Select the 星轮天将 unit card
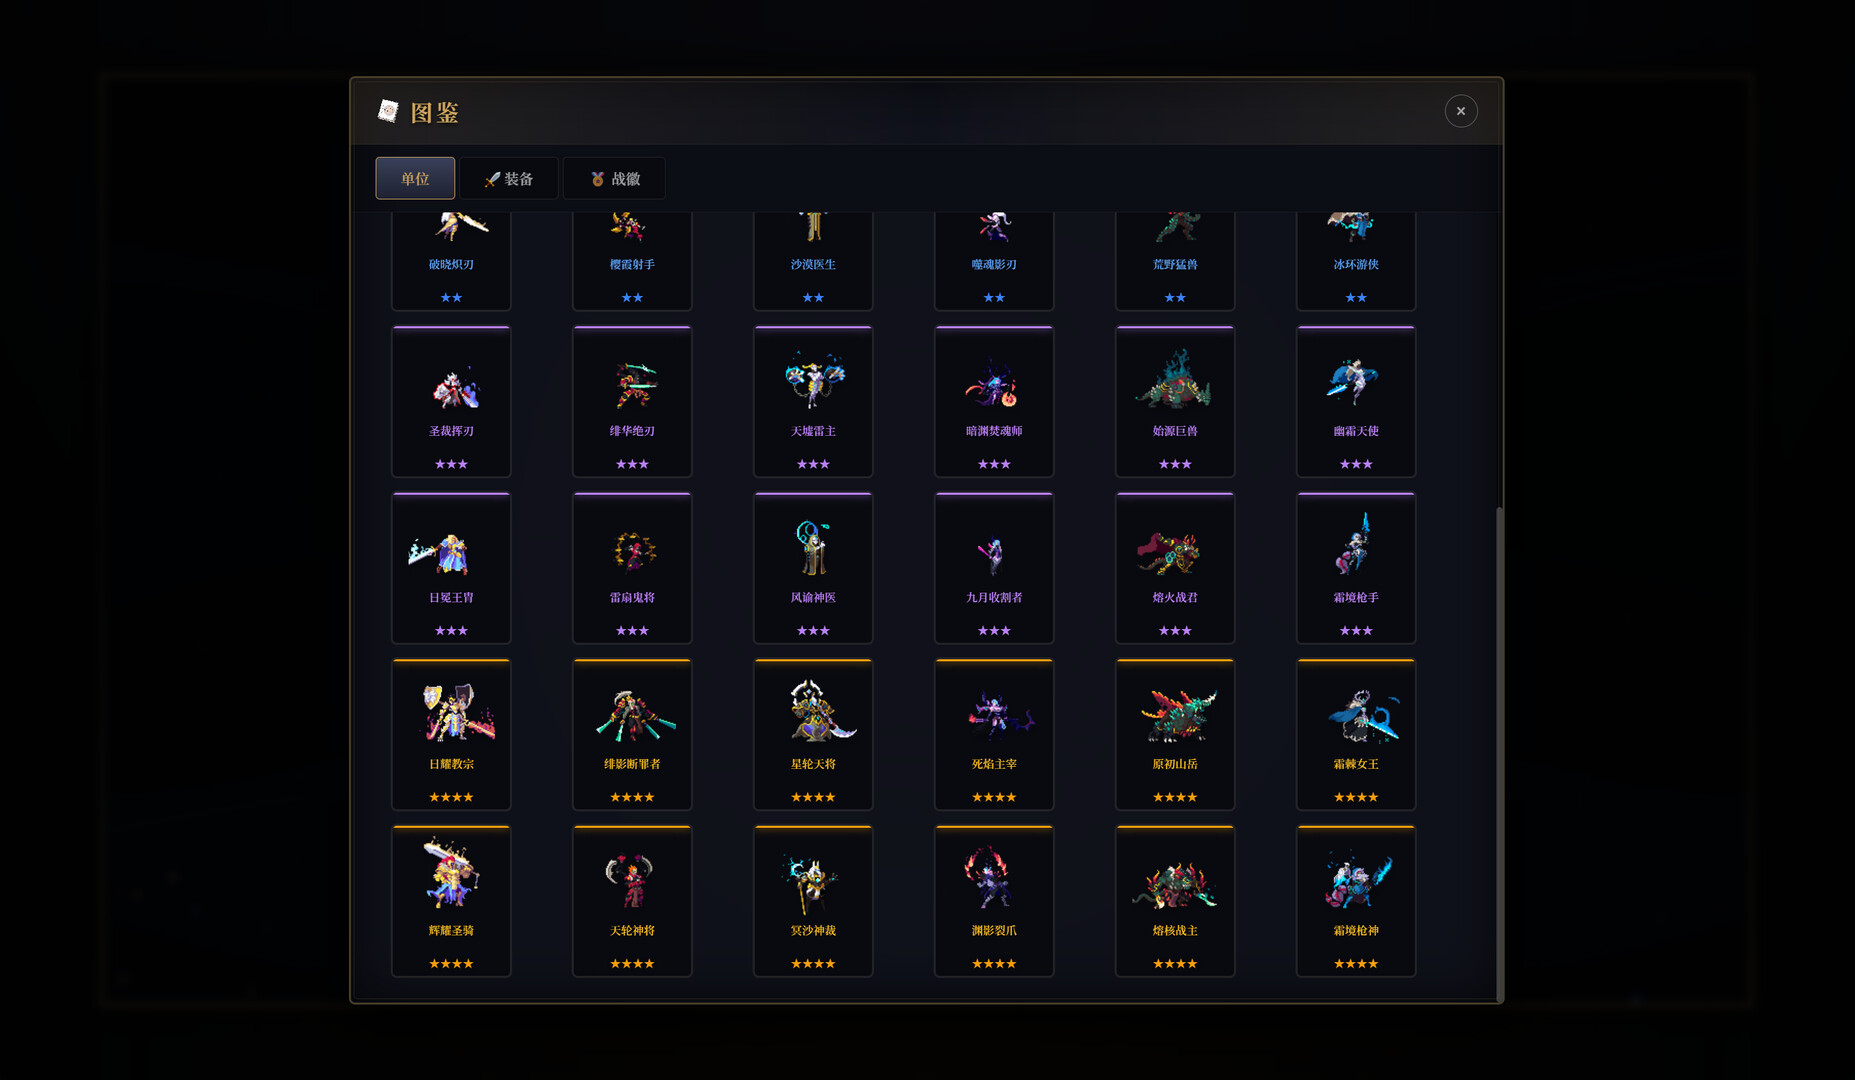The height and width of the screenshot is (1080, 1855). [813, 734]
